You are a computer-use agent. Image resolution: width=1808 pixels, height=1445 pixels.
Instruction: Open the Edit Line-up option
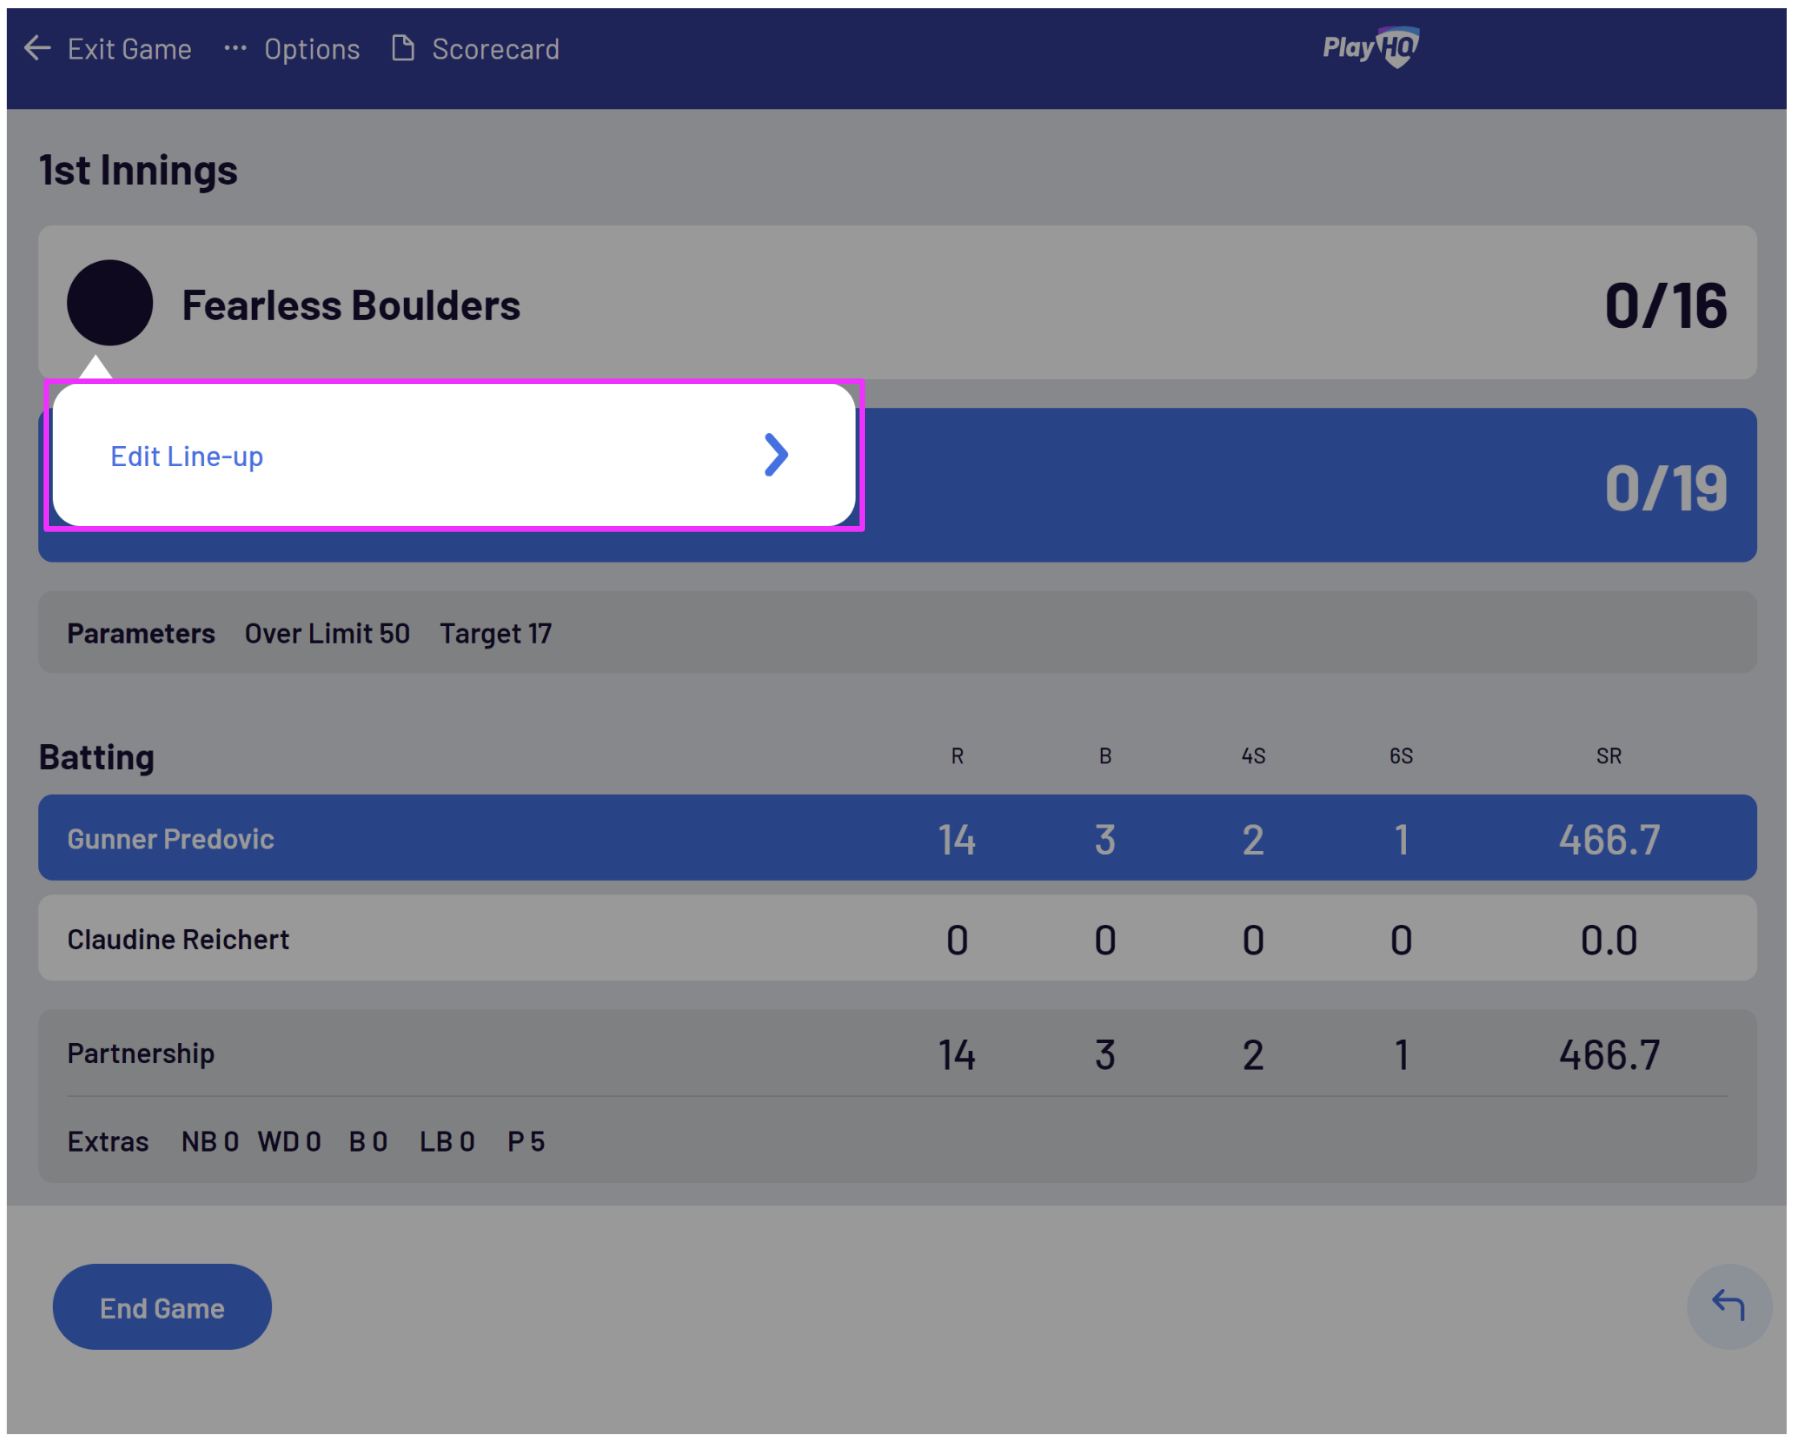click(x=187, y=457)
